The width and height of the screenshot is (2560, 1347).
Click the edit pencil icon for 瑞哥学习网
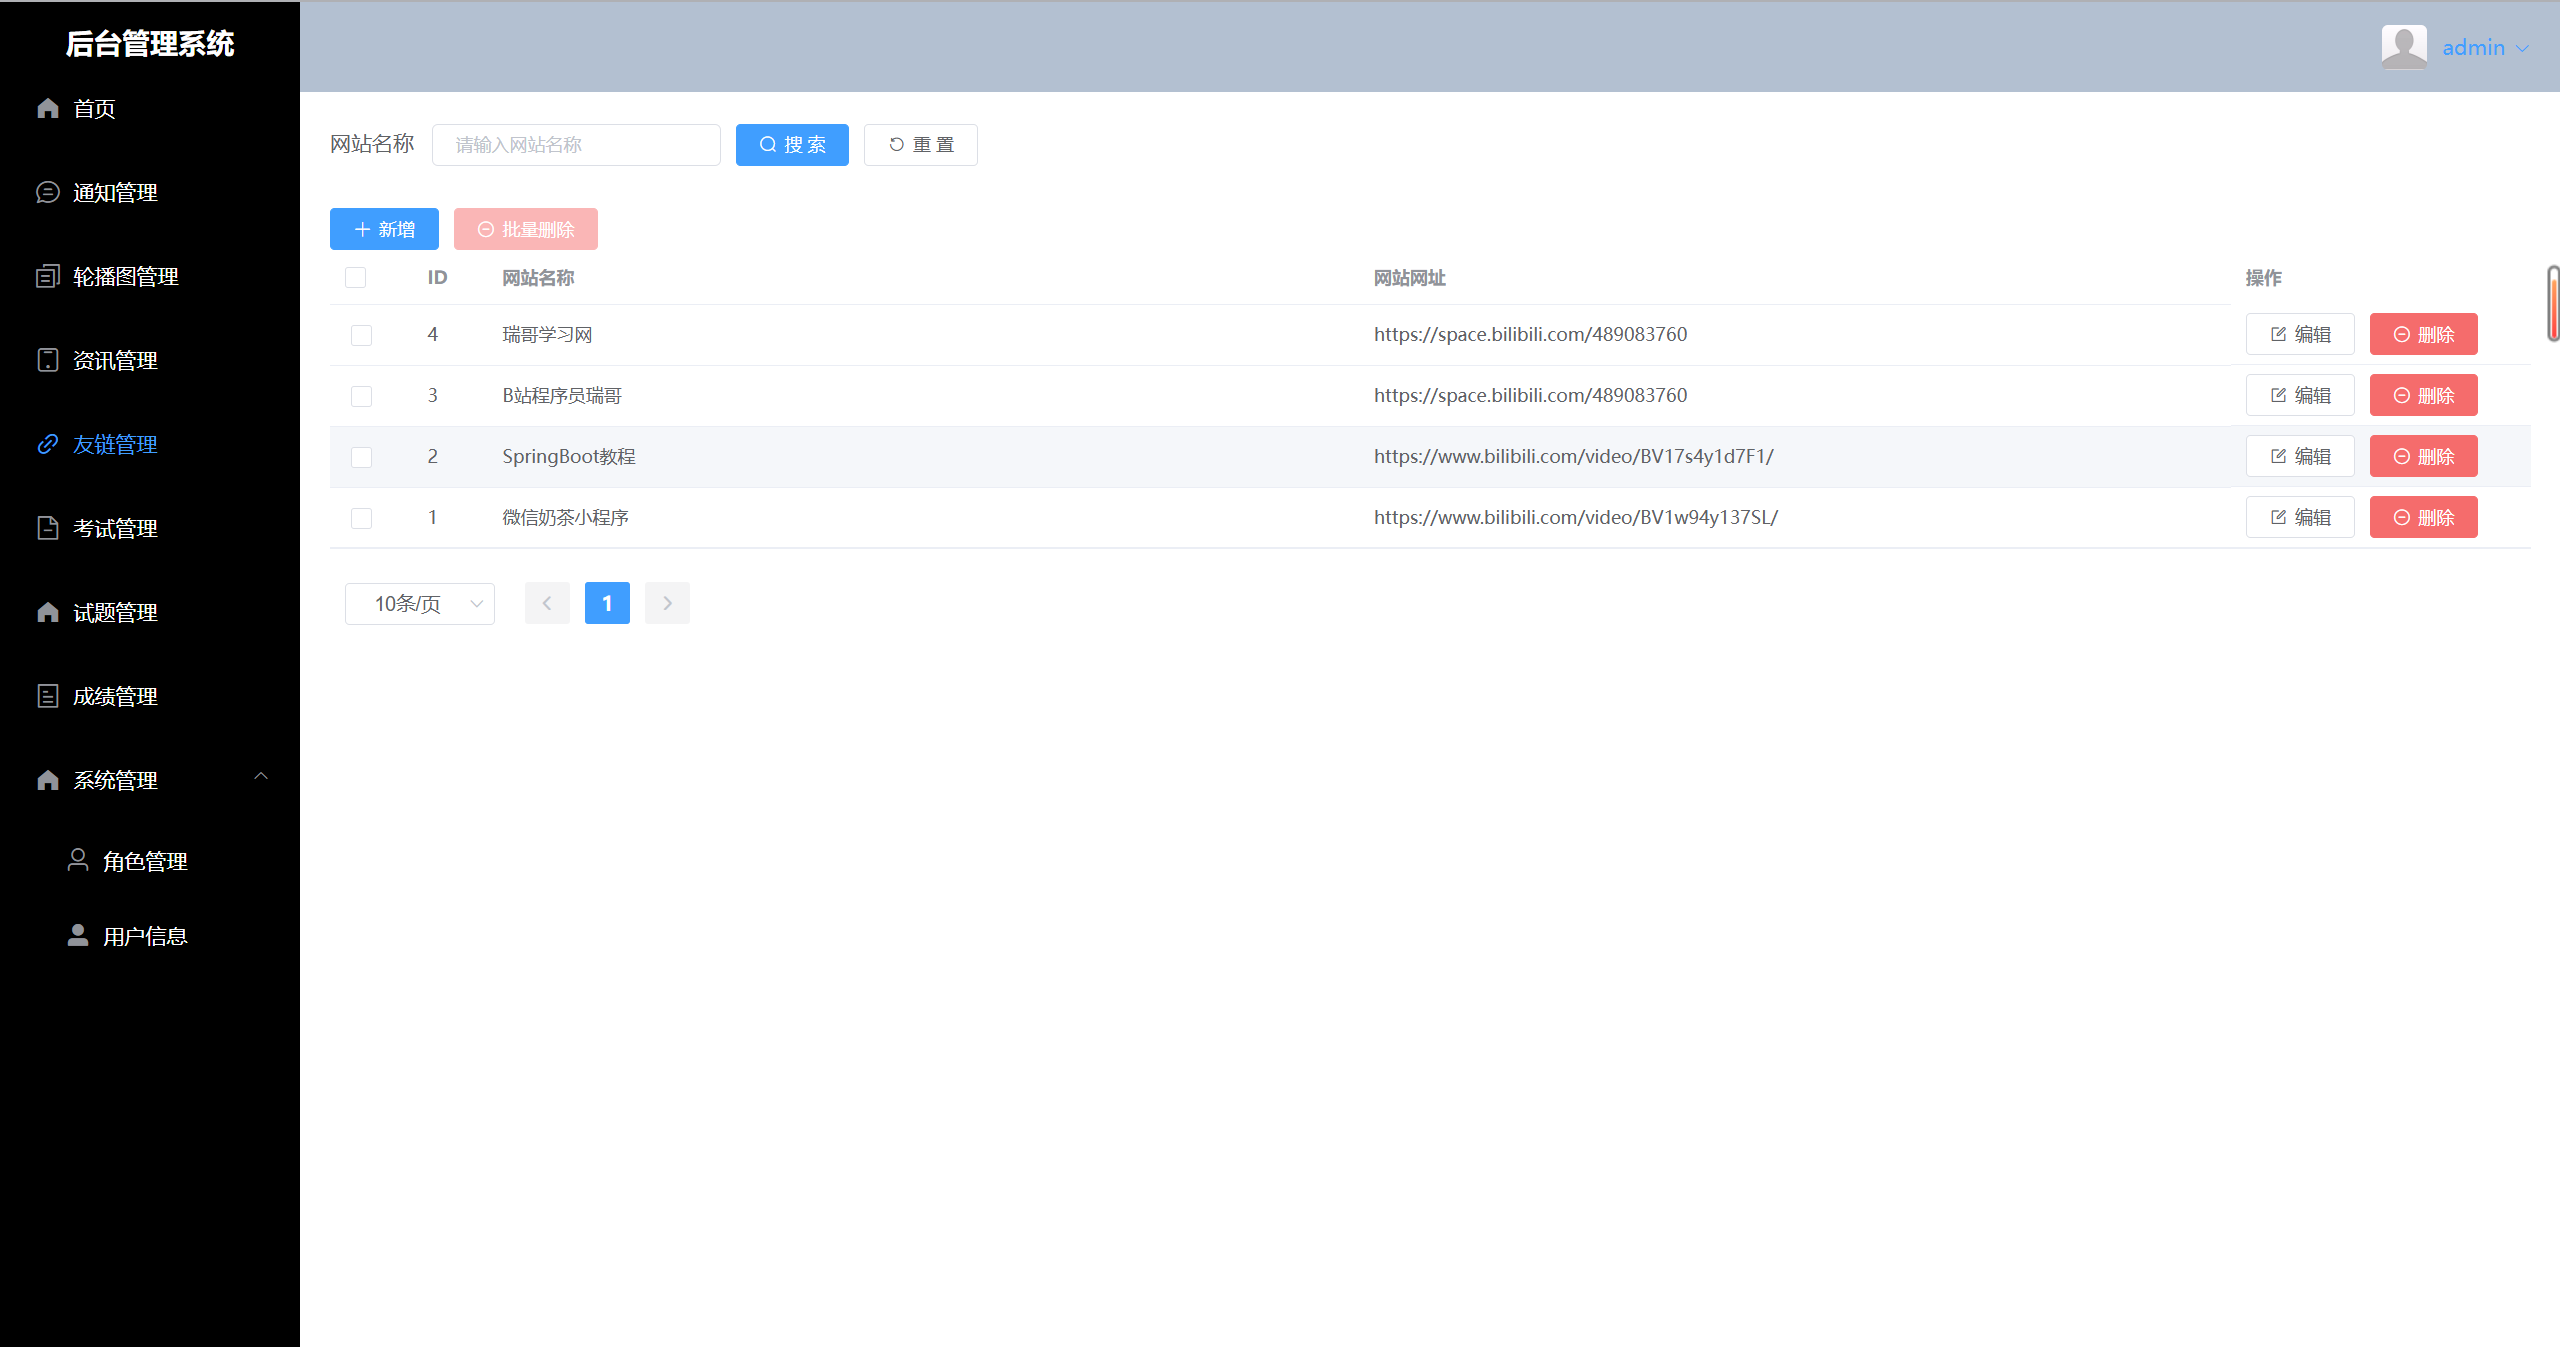(x=2279, y=334)
